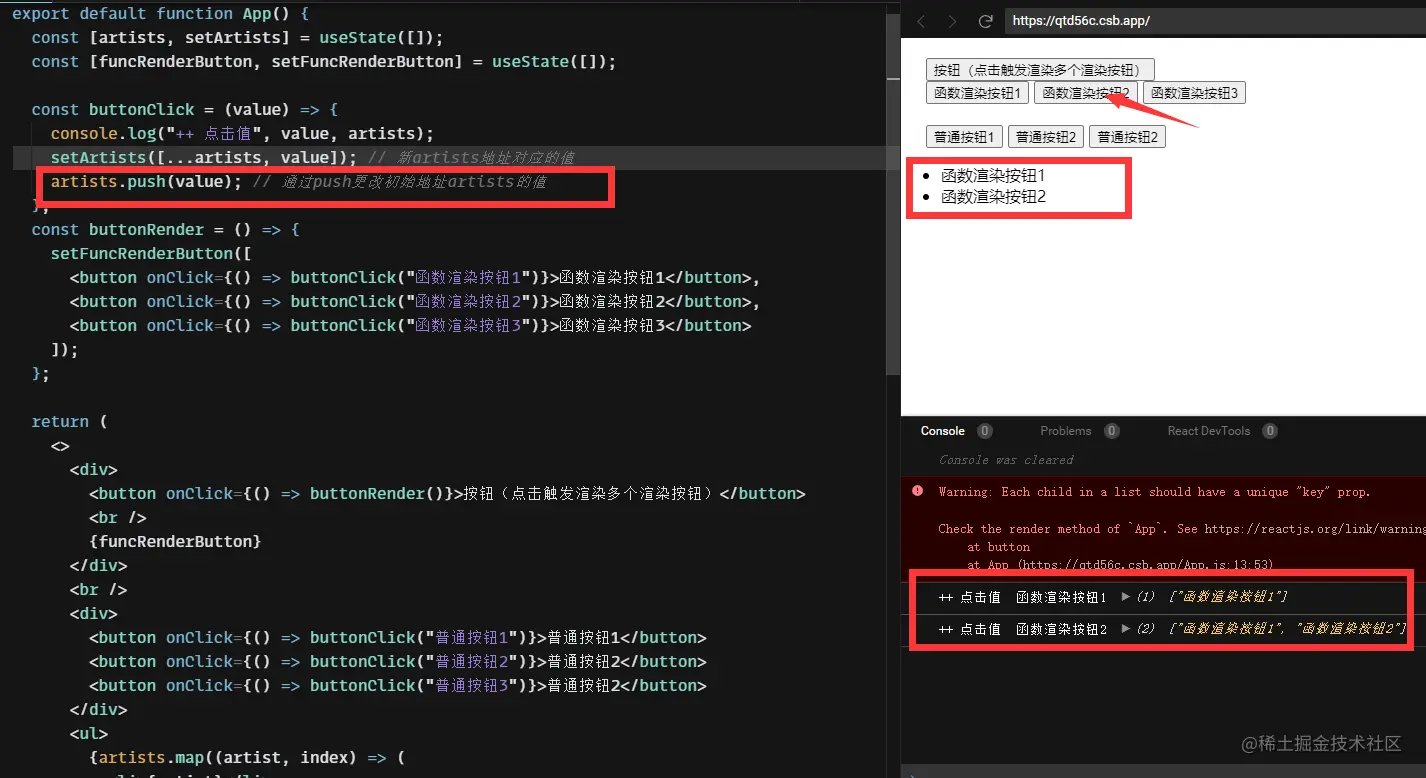Go back in the preview browser
The image size is (1426, 778).
click(921, 21)
